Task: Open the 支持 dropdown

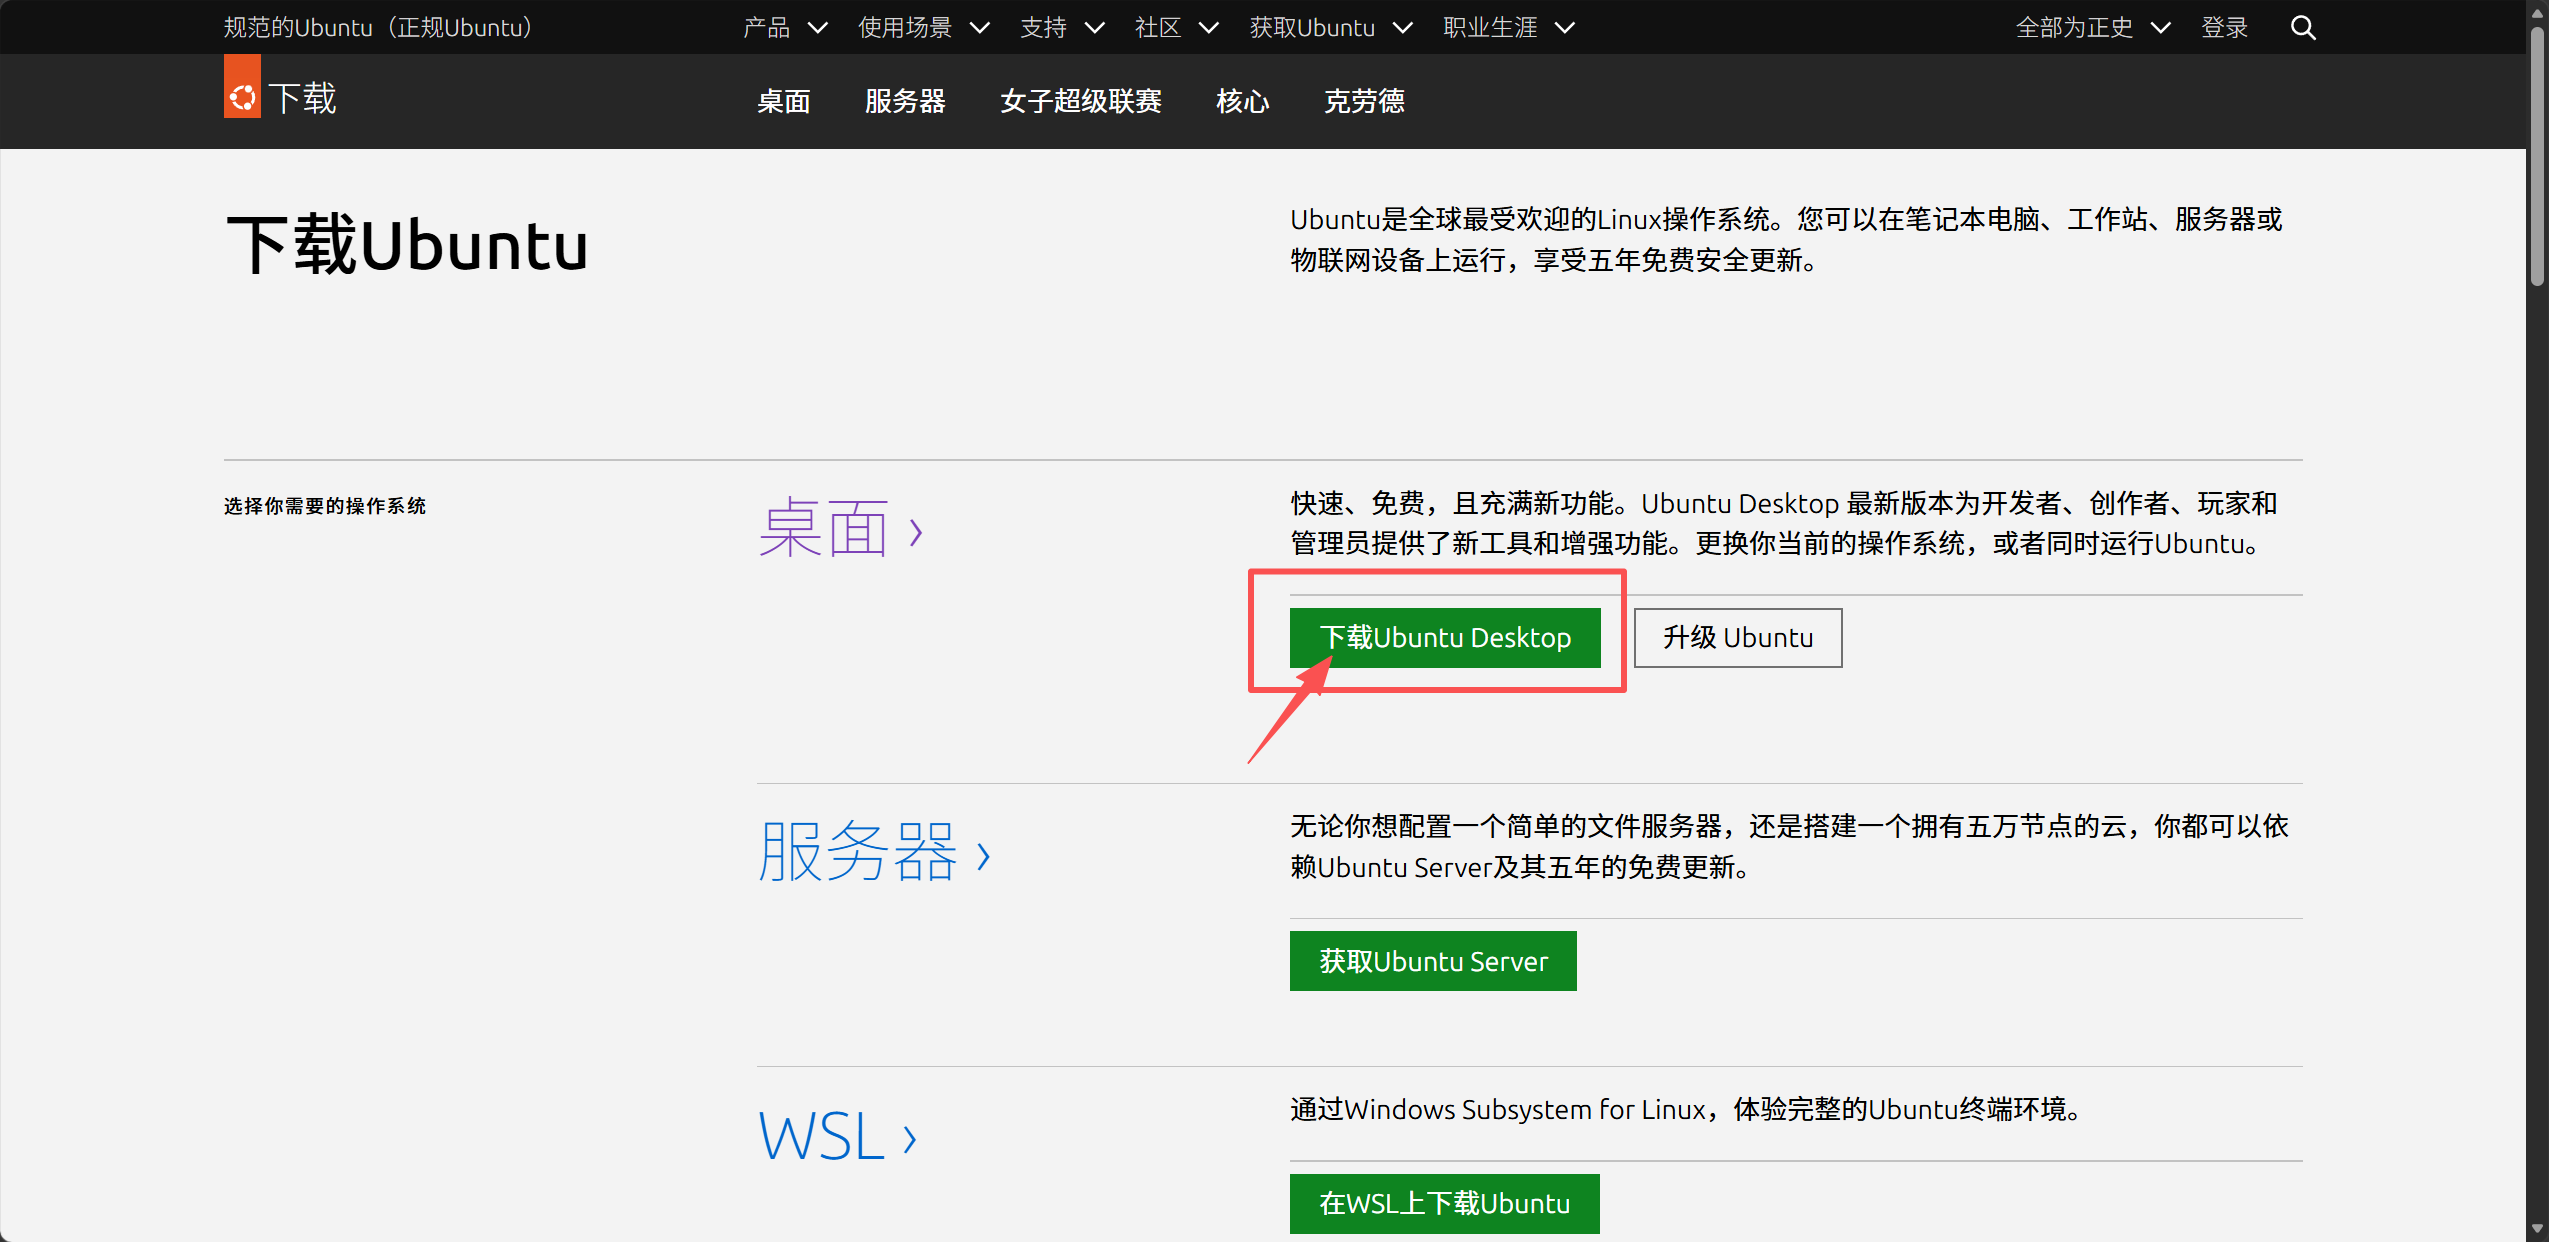Action: pyautogui.click(x=1062, y=27)
